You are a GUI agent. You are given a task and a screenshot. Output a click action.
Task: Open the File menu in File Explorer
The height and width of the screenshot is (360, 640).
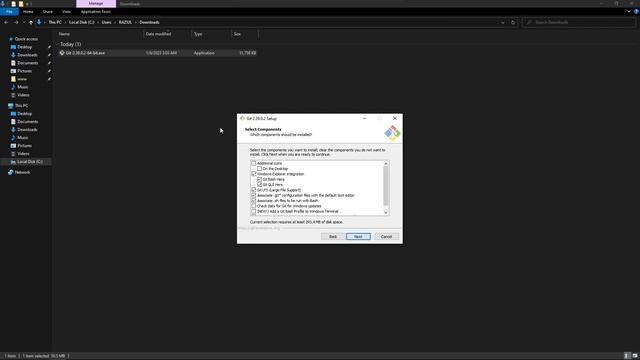pyautogui.click(x=9, y=12)
